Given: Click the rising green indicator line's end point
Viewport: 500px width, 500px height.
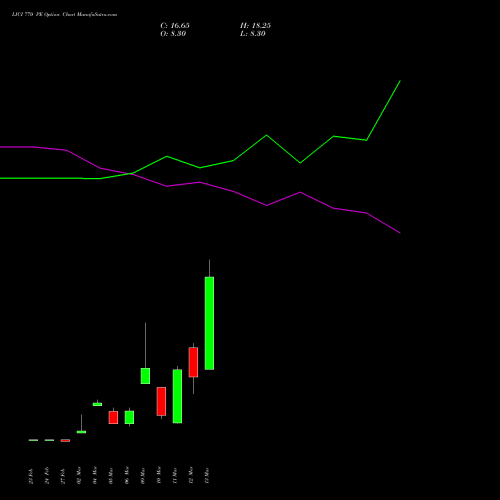Looking at the screenshot, I should point(400,81).
